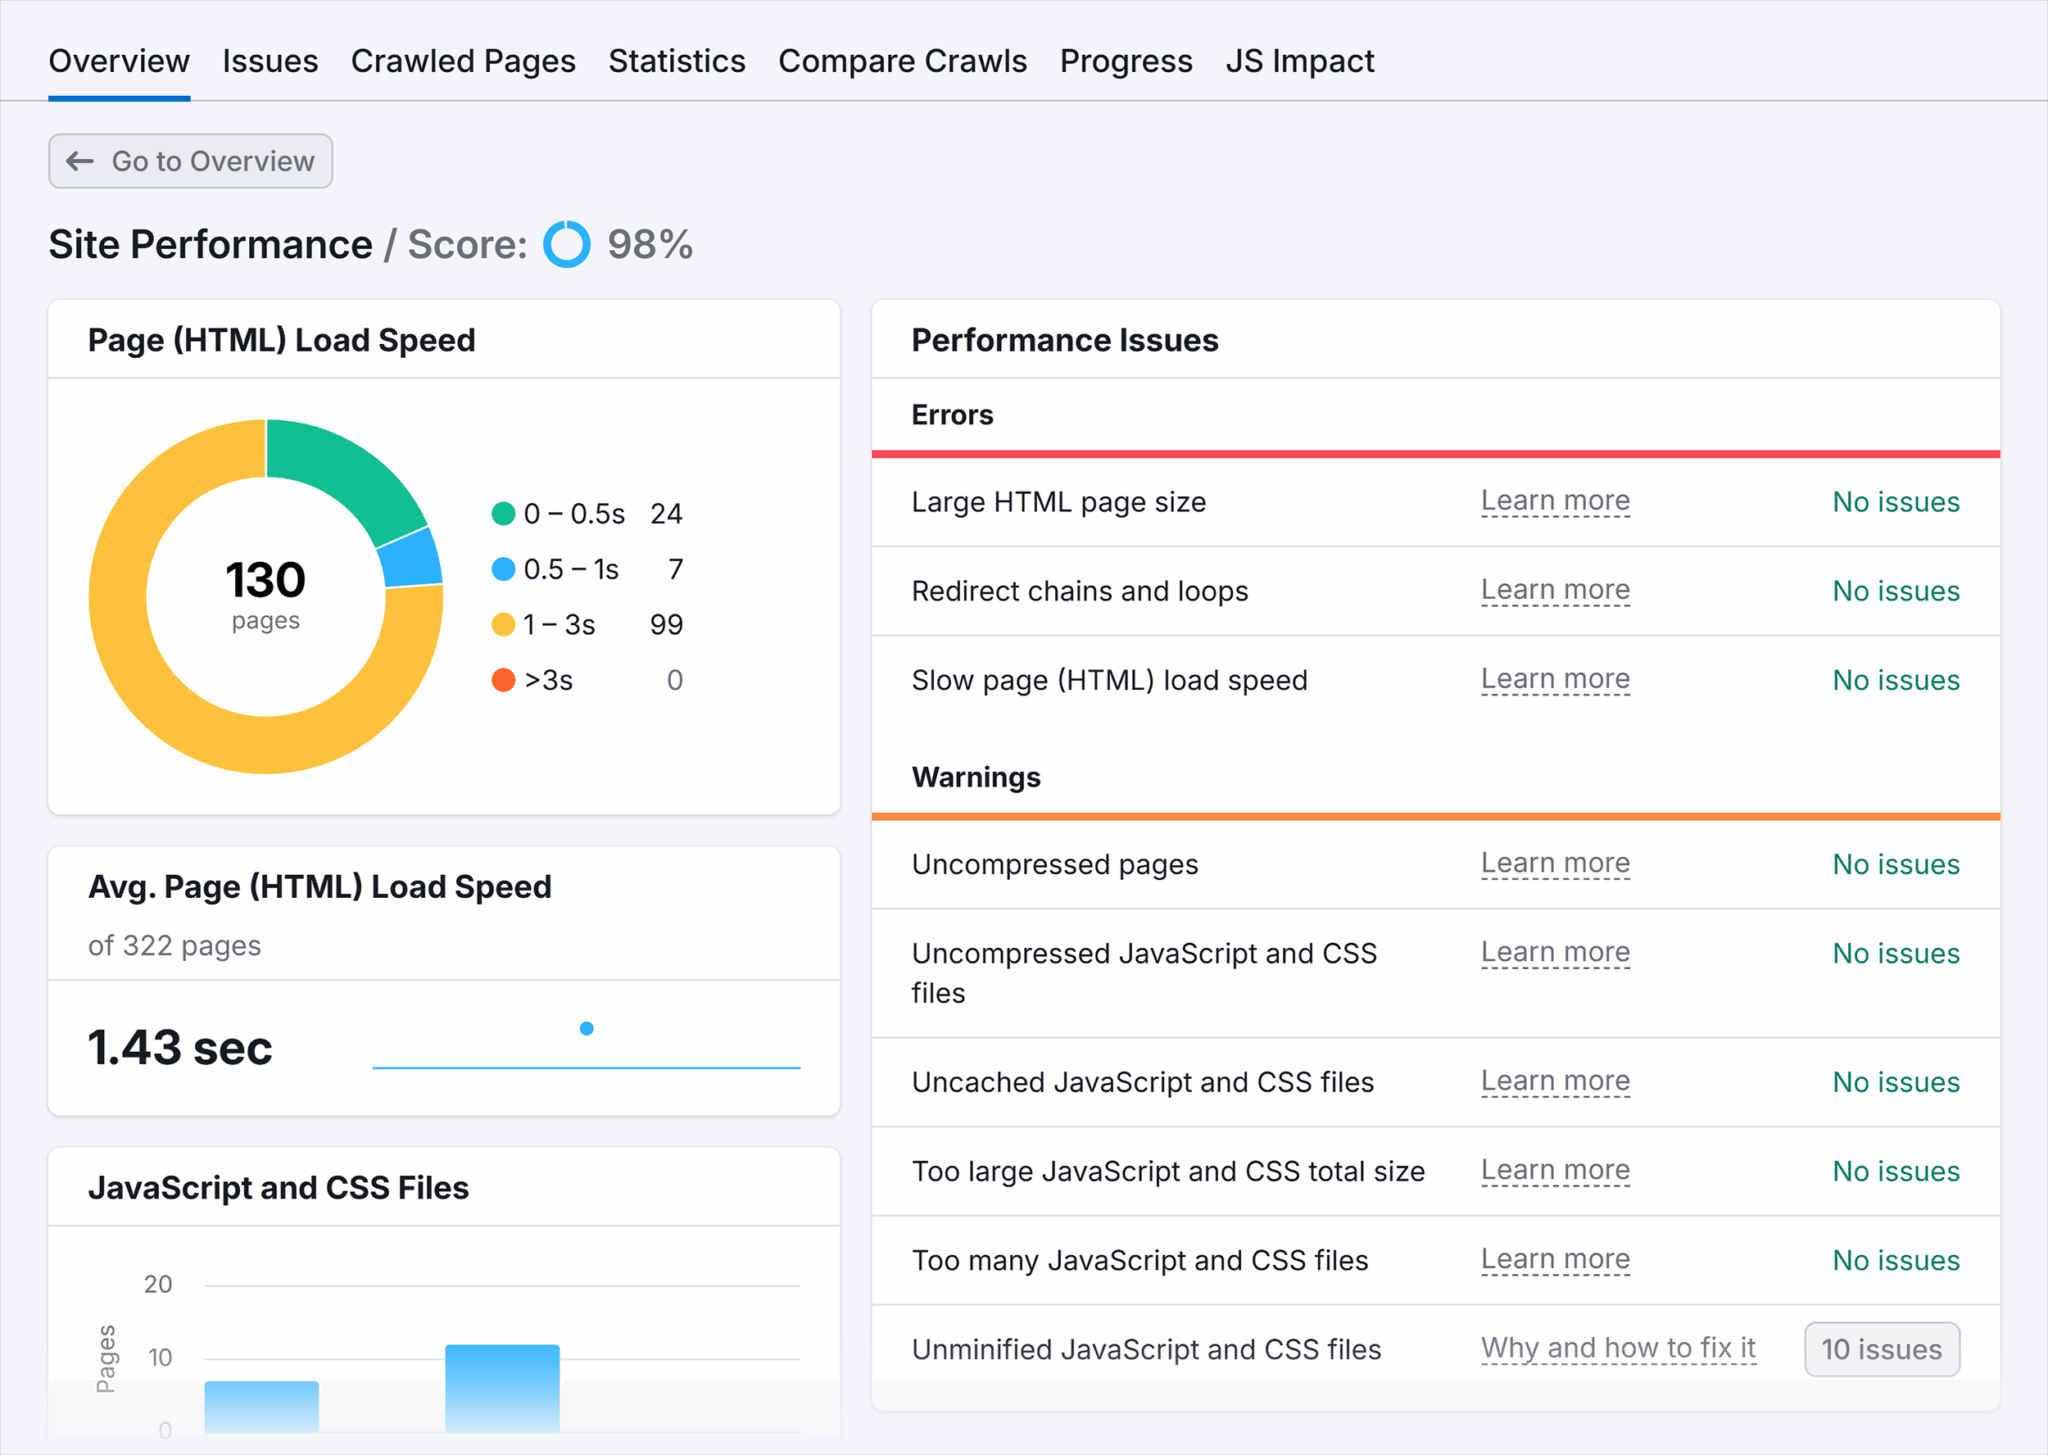Screen dimensions: 2048x1455
Task: Click the orange >3s legend dot
Action: 503,680
